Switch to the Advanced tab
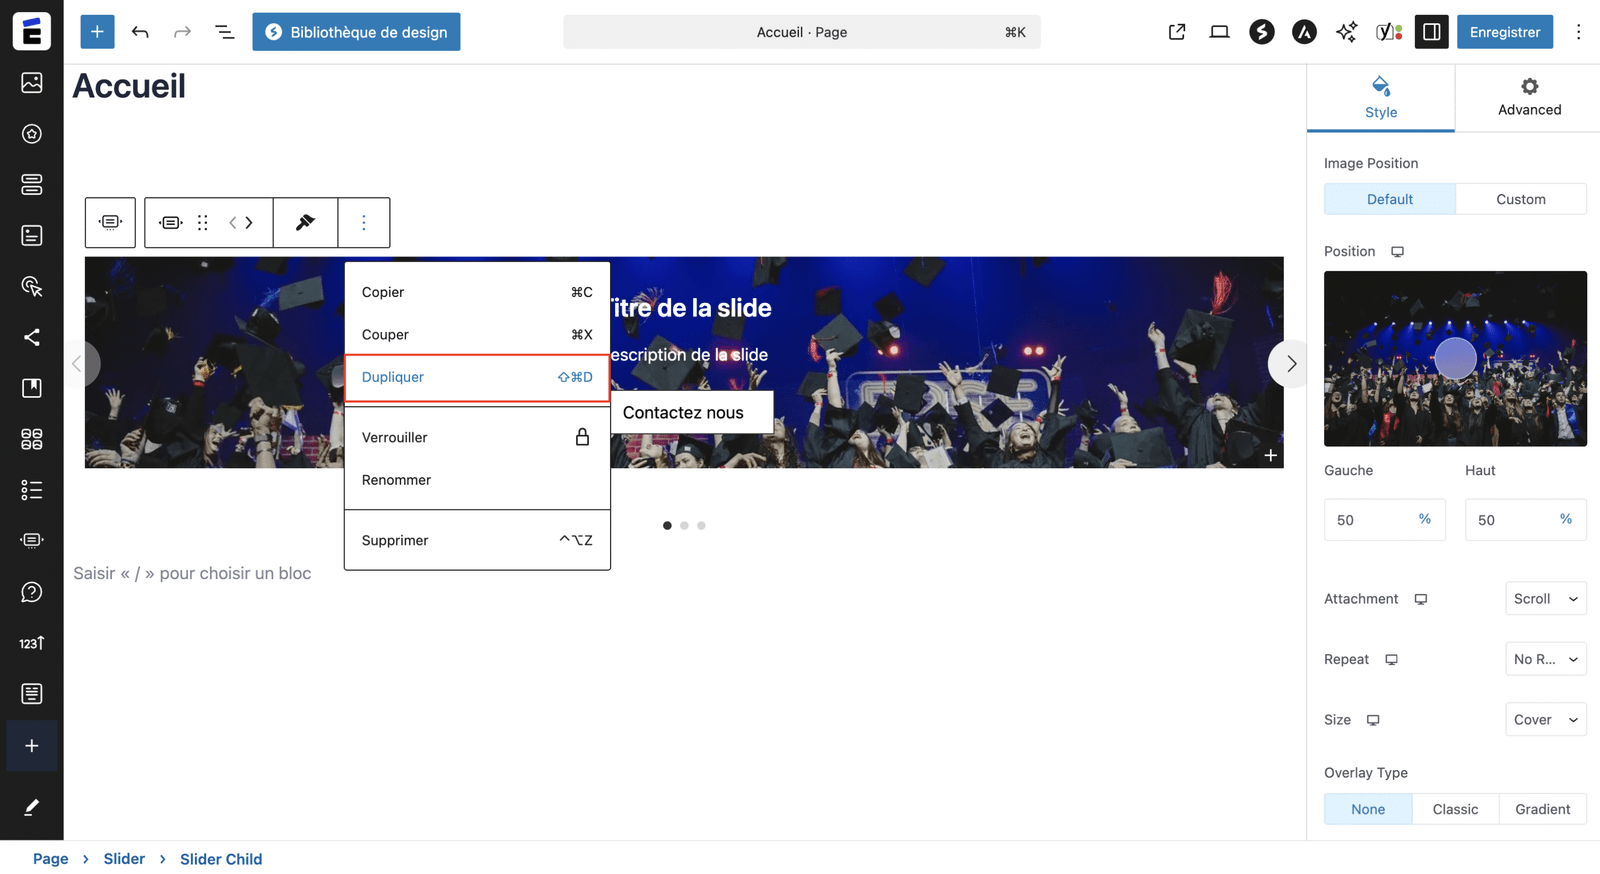 (1528, 97)
